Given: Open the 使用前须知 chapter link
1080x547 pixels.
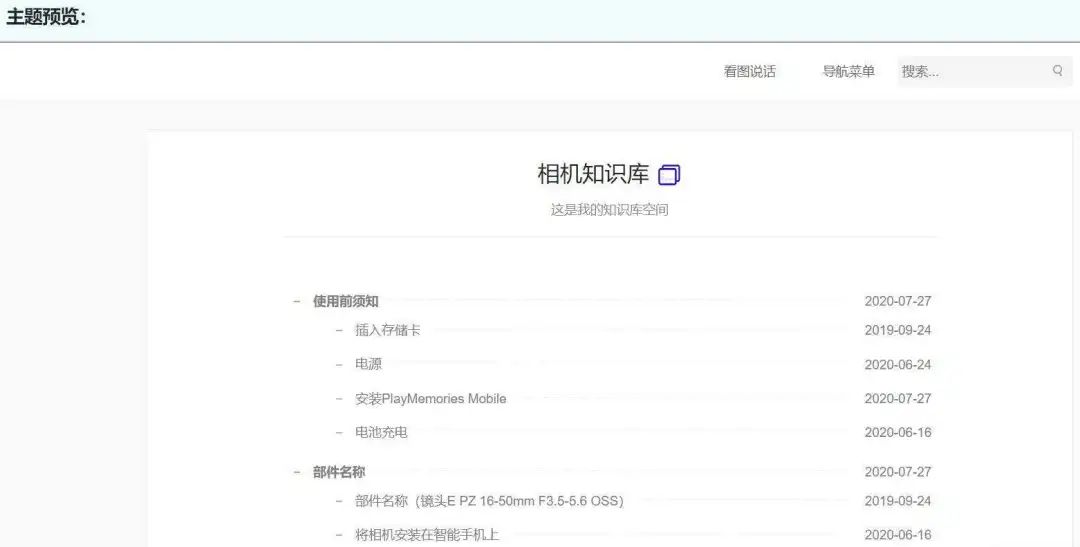Looking at the screenshot, I should 346,301.
